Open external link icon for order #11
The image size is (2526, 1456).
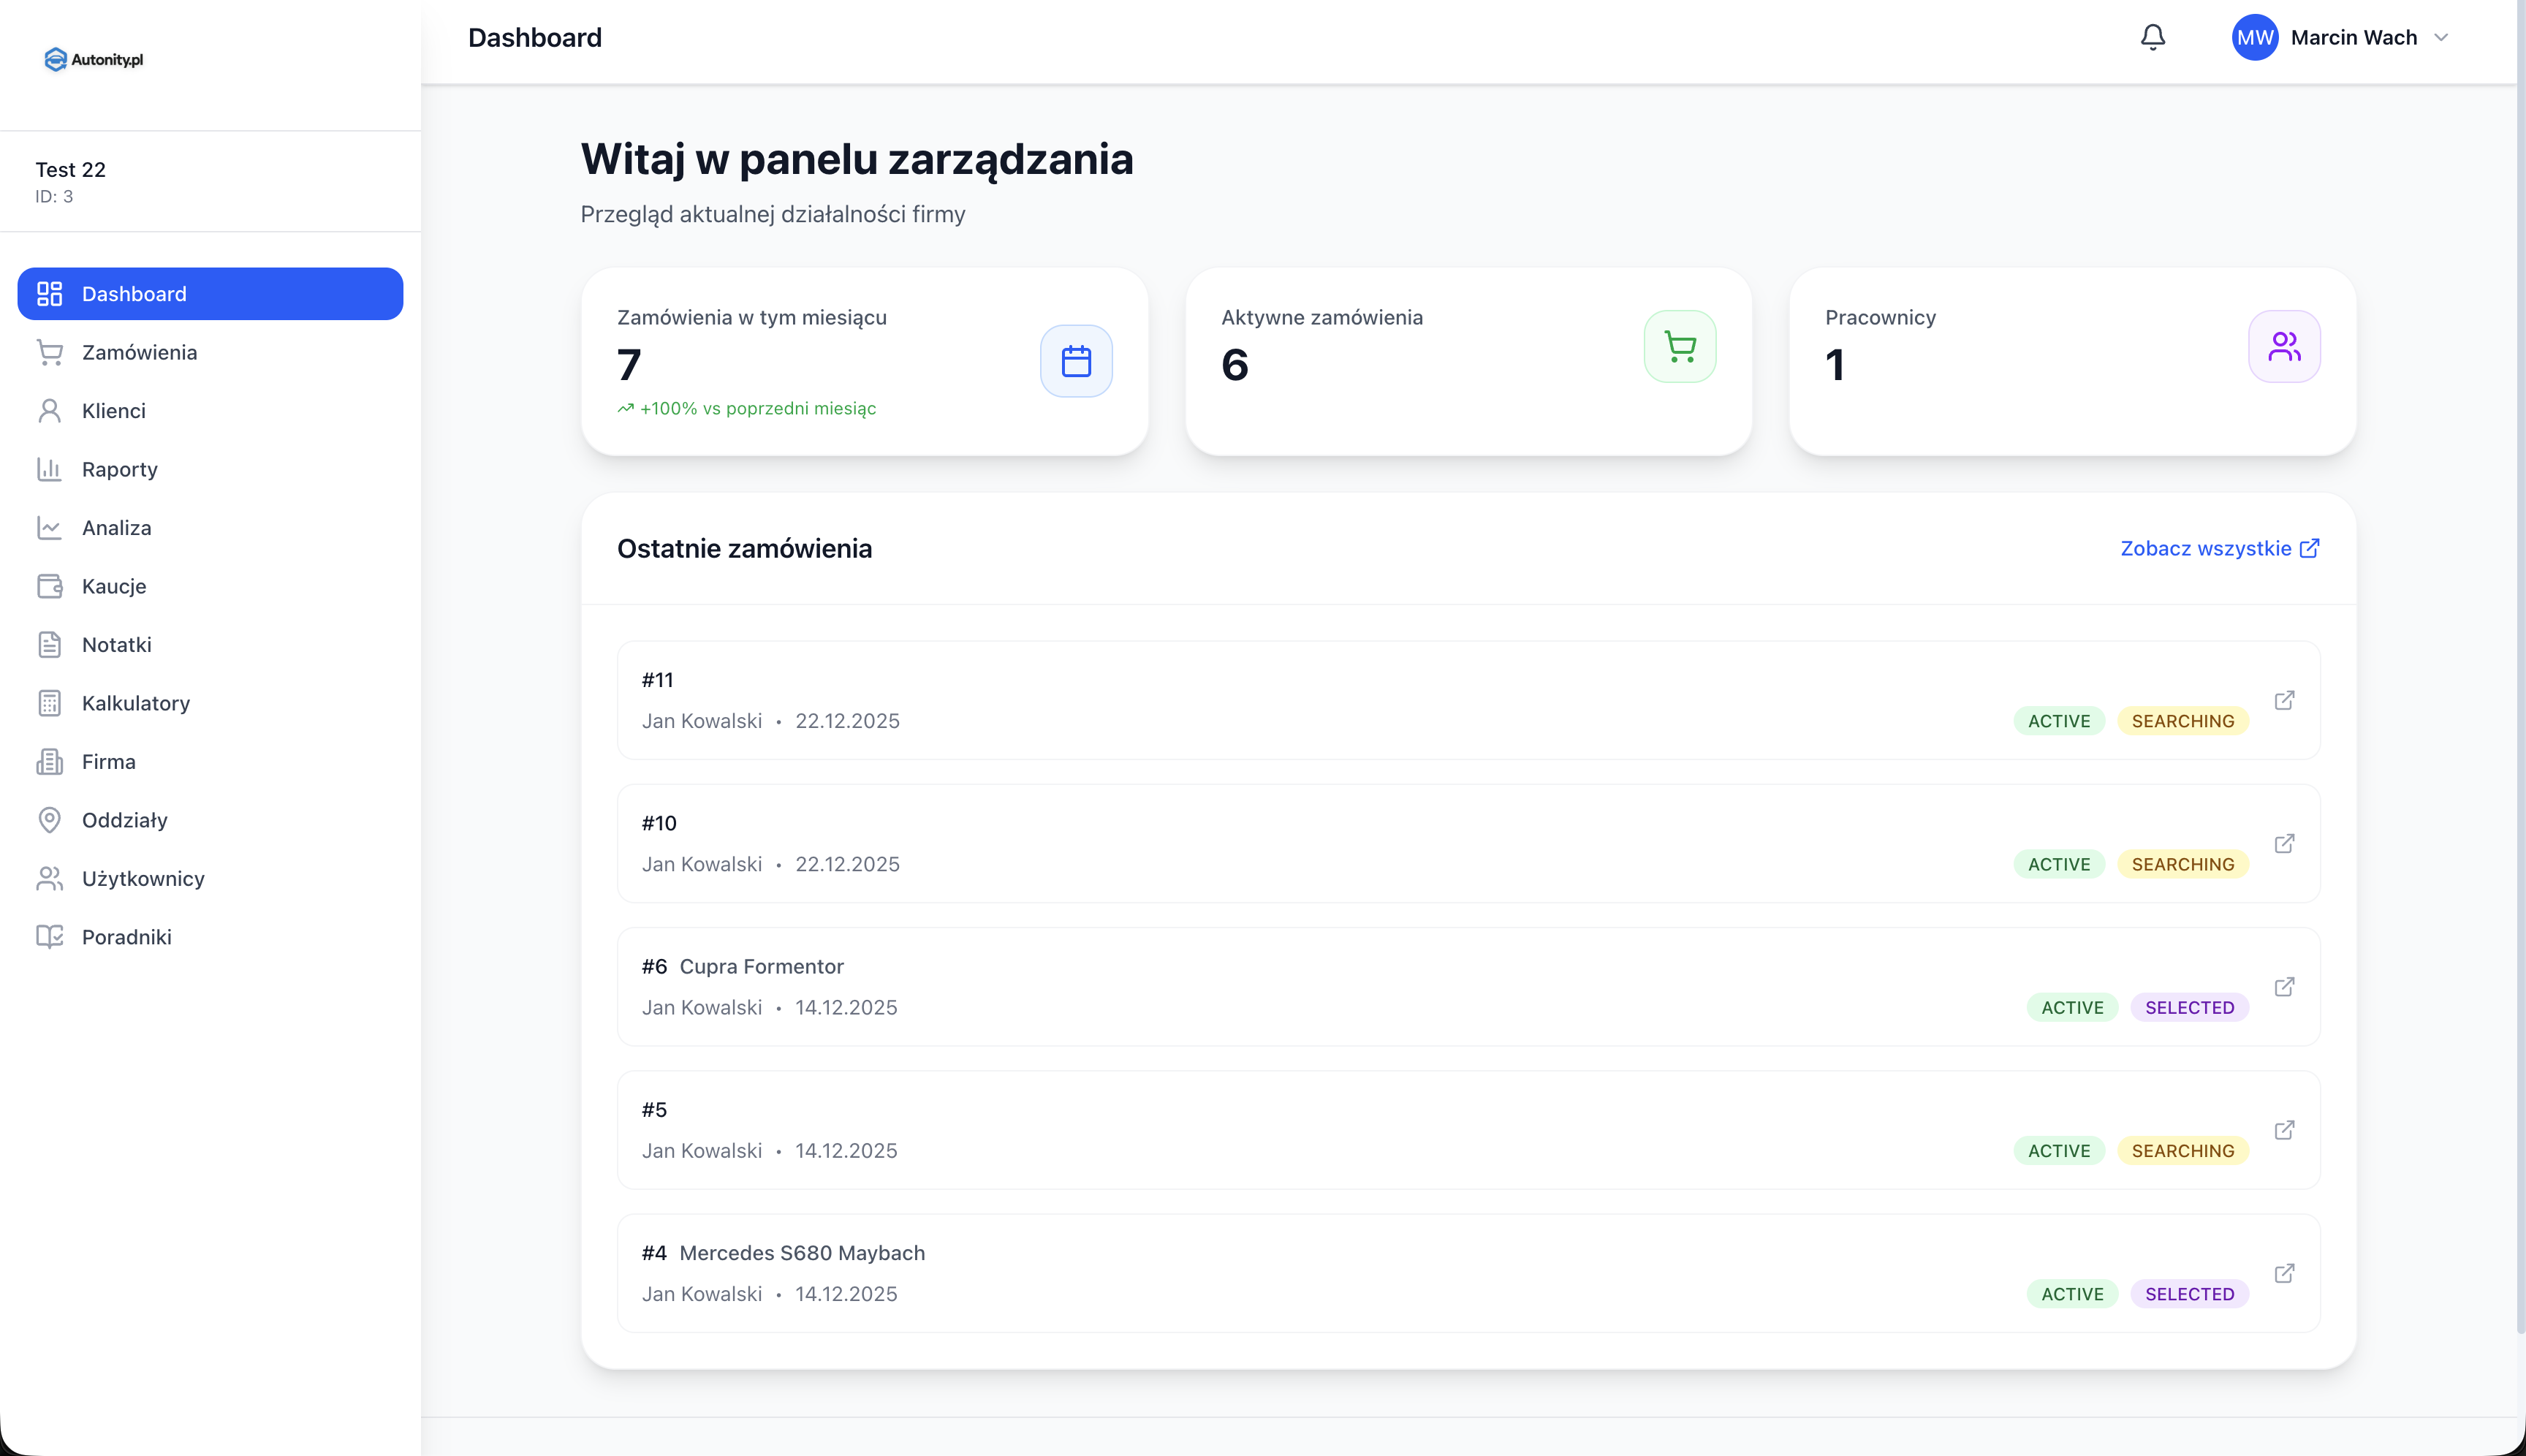click(2284, 700)
